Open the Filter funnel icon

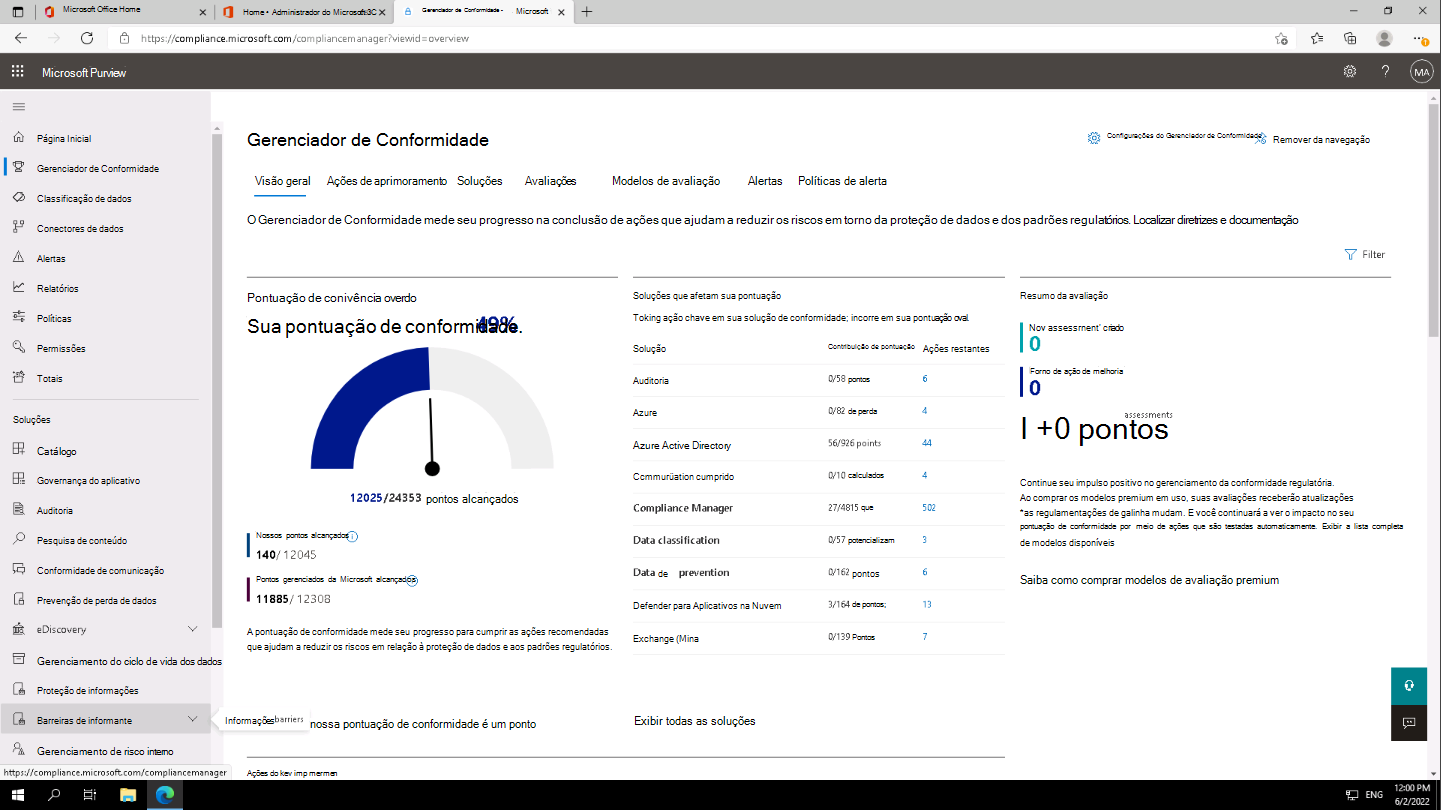pyautogui.click(x=1351, y=254)
